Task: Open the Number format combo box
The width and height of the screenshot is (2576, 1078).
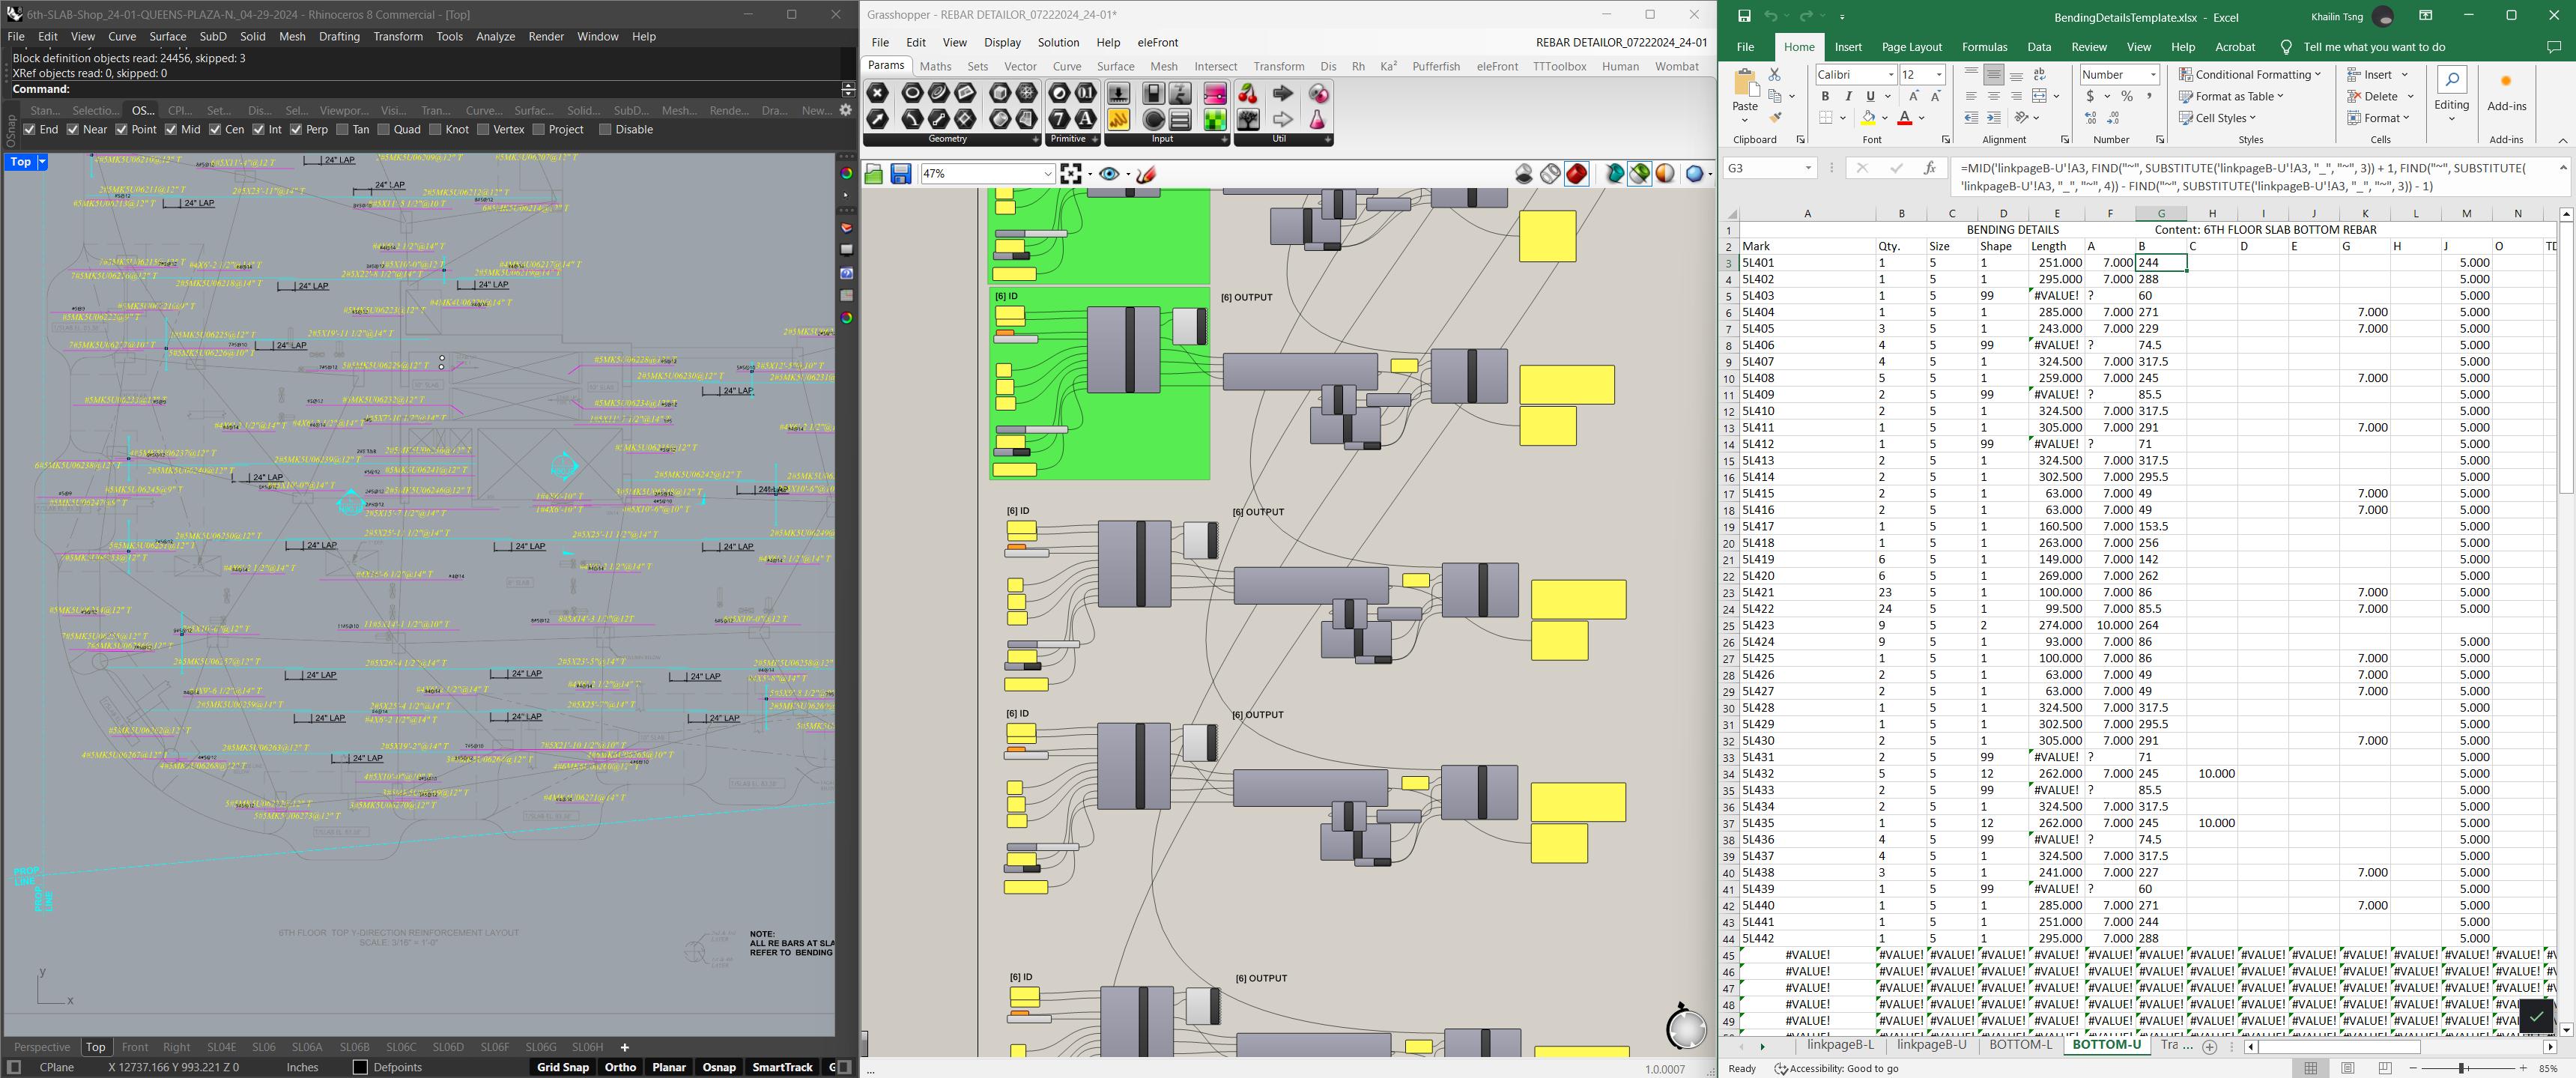Action: [x=2153, y=75]
